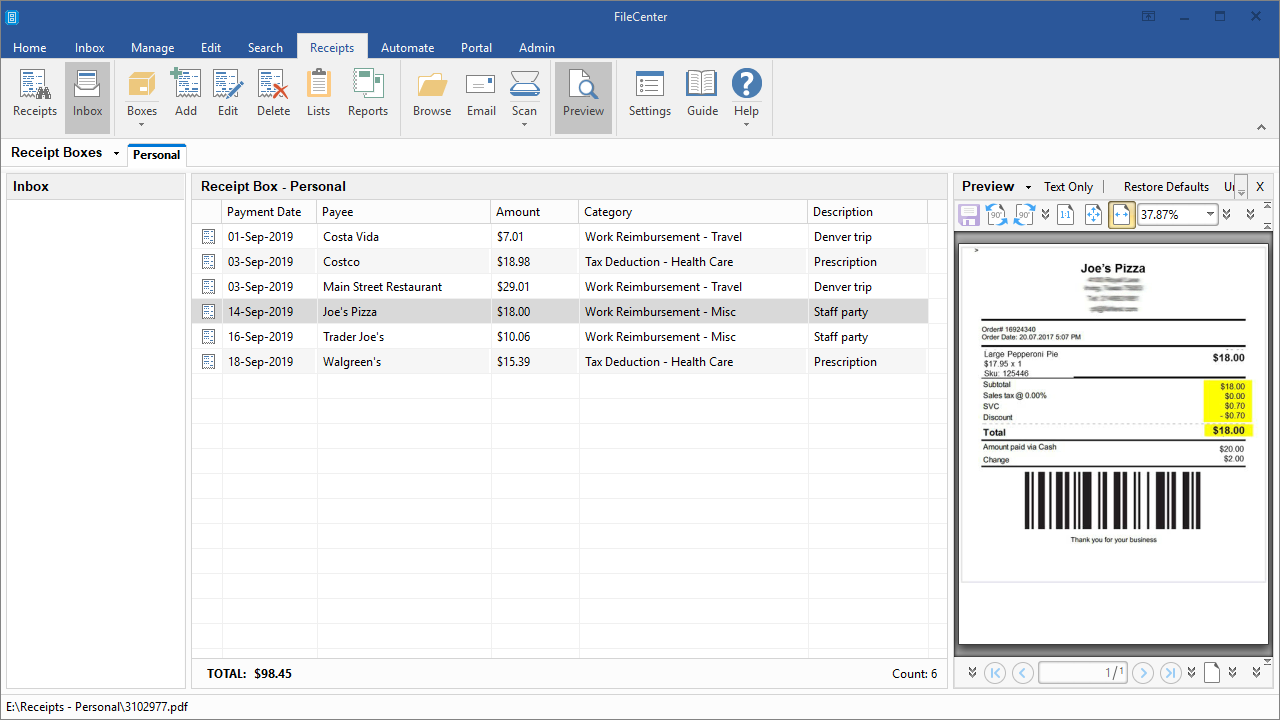Click the preview page number field
1280x720 pixels.
1083,673
